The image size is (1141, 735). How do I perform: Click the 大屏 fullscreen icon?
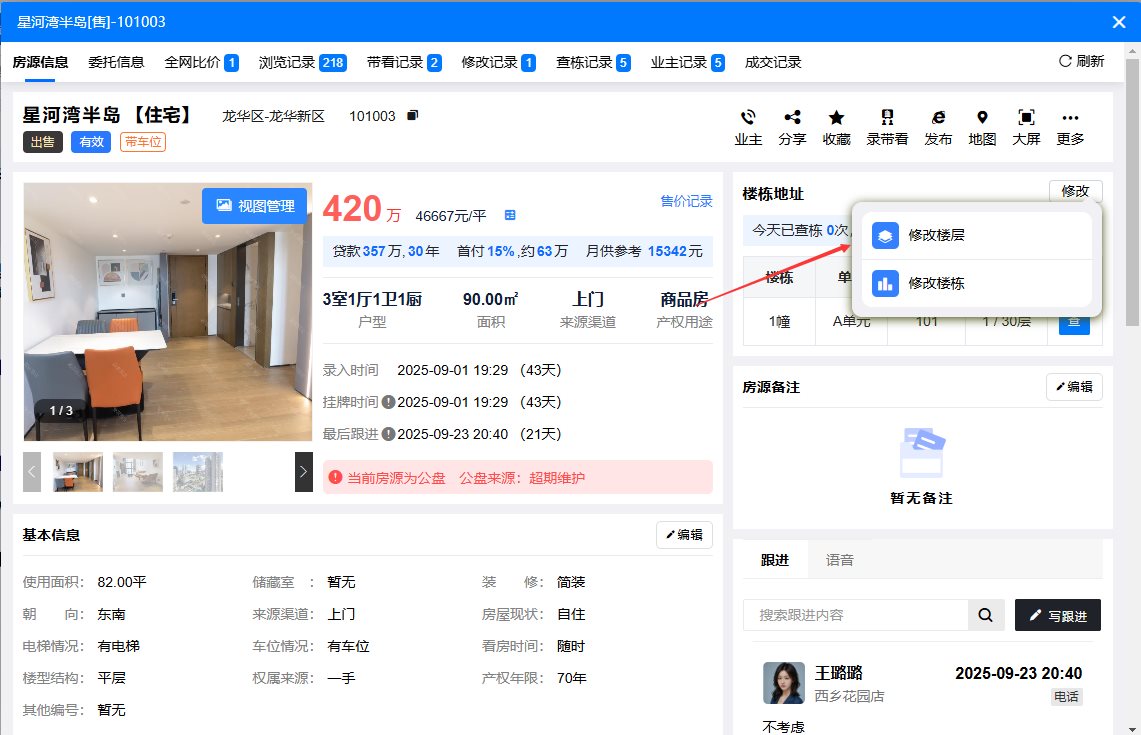pyautogui.click(x=1026, y=118)
